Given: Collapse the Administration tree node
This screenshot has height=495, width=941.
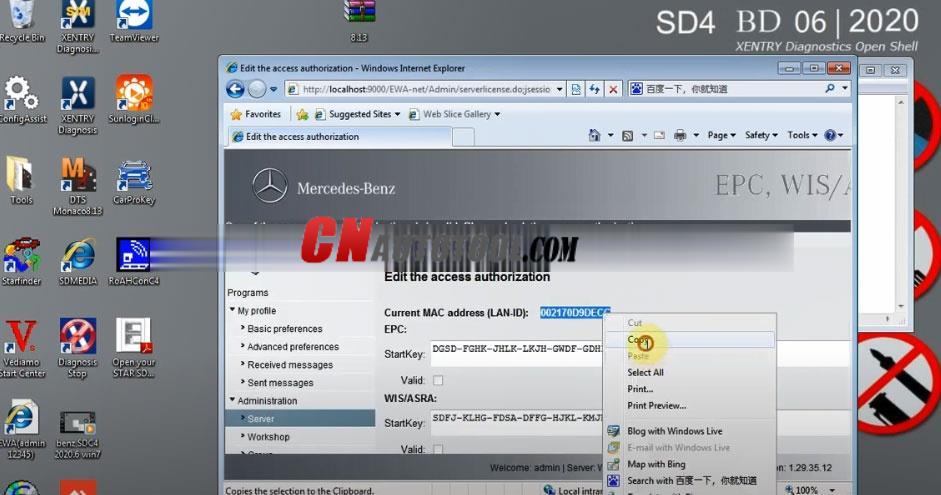Looking at the screenshot, I should coord(232,400).
